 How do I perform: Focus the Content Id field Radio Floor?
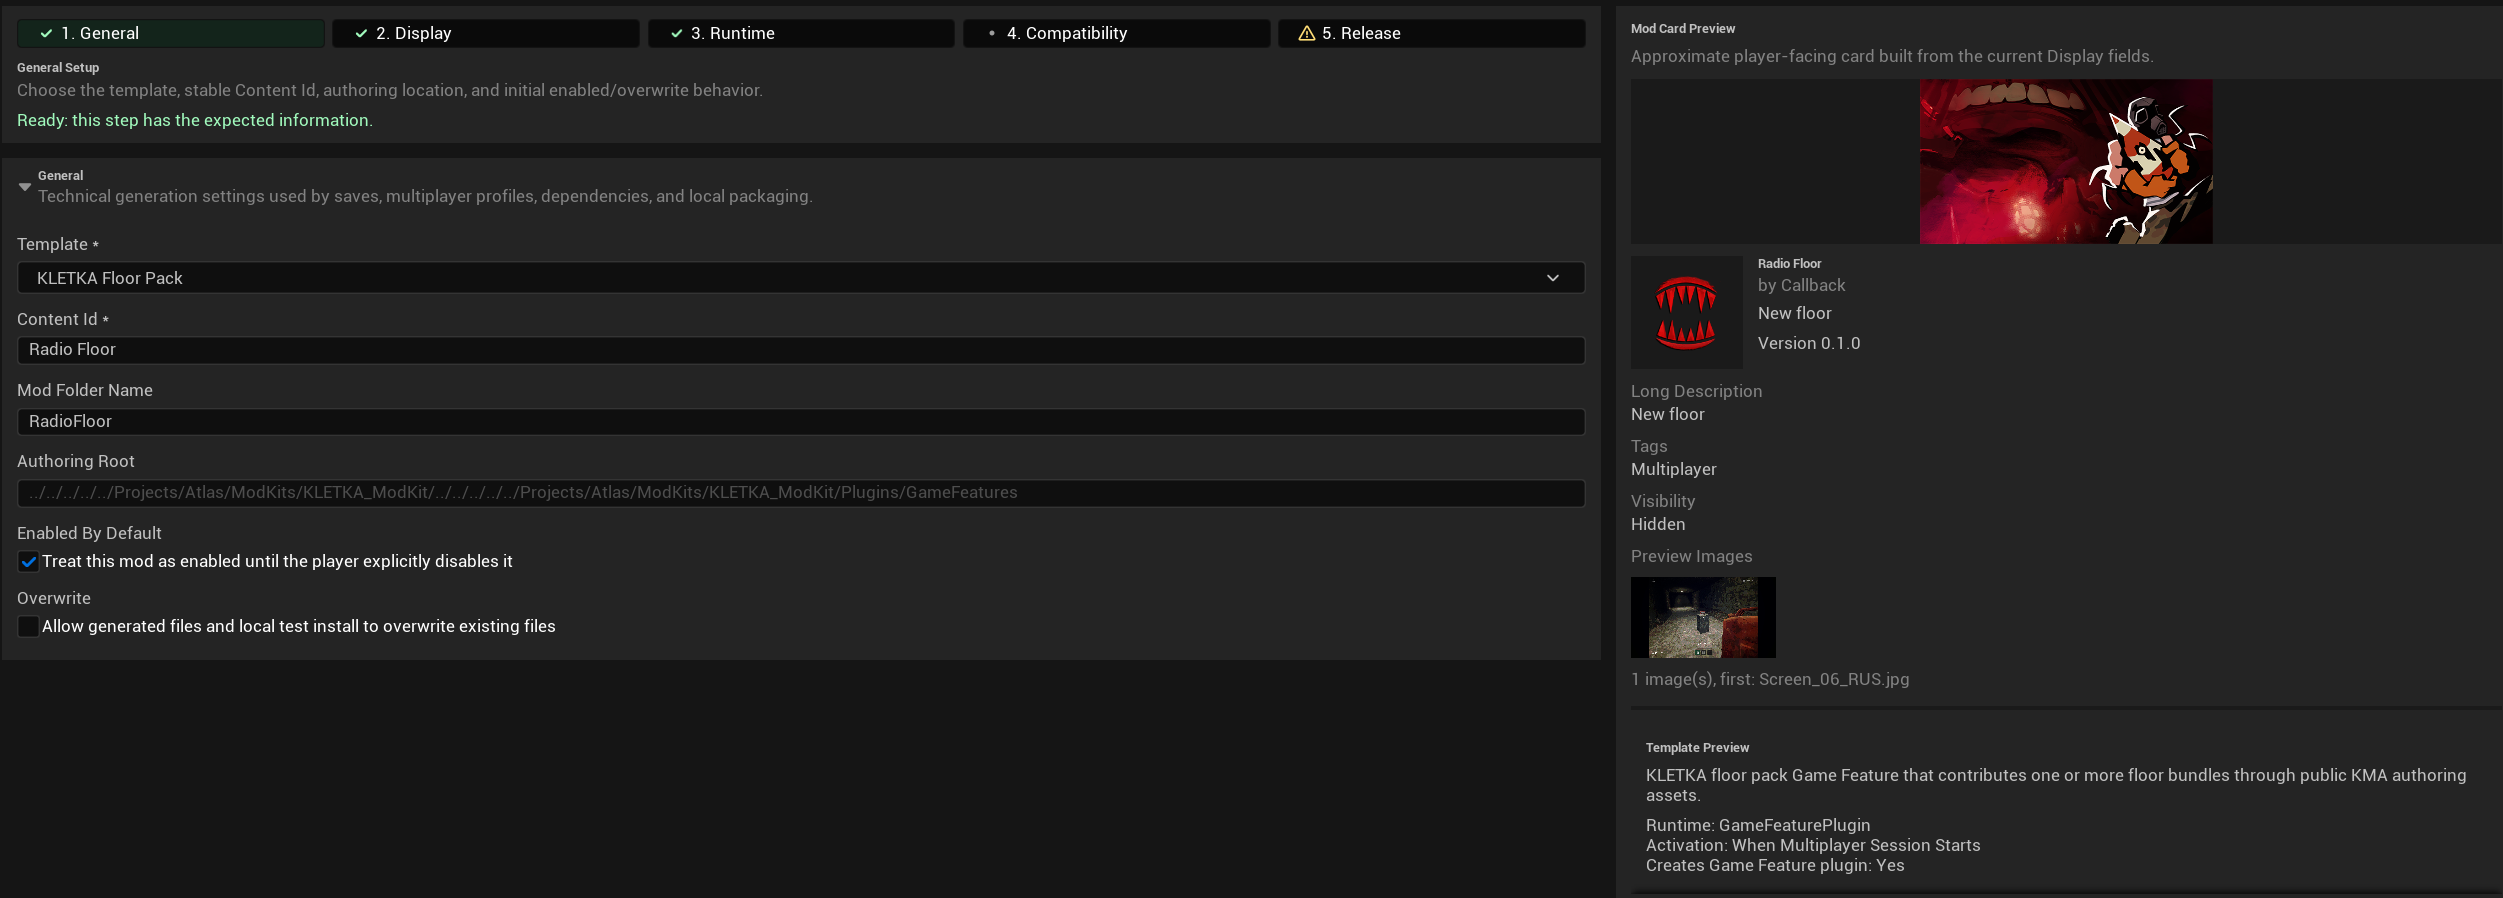click(801, 350)
